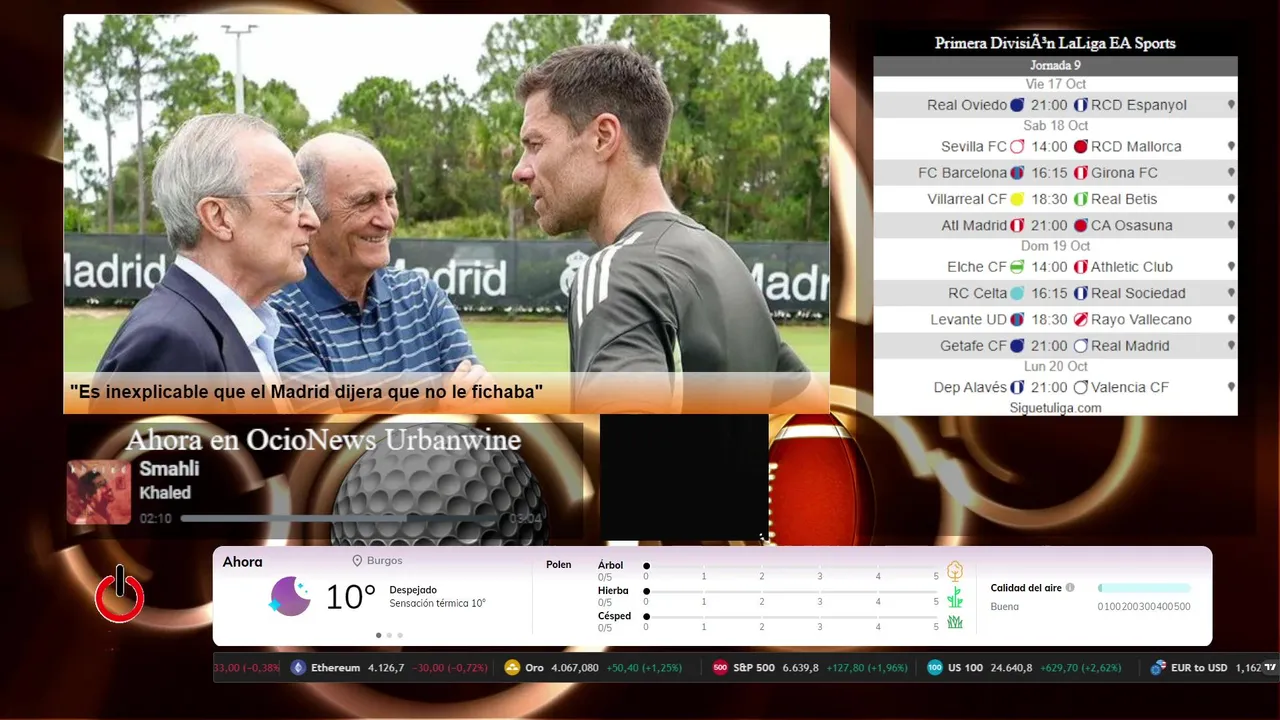The image size is (1280, 720).
Task: Select the first weather card page dot
Action: [378, 635]
